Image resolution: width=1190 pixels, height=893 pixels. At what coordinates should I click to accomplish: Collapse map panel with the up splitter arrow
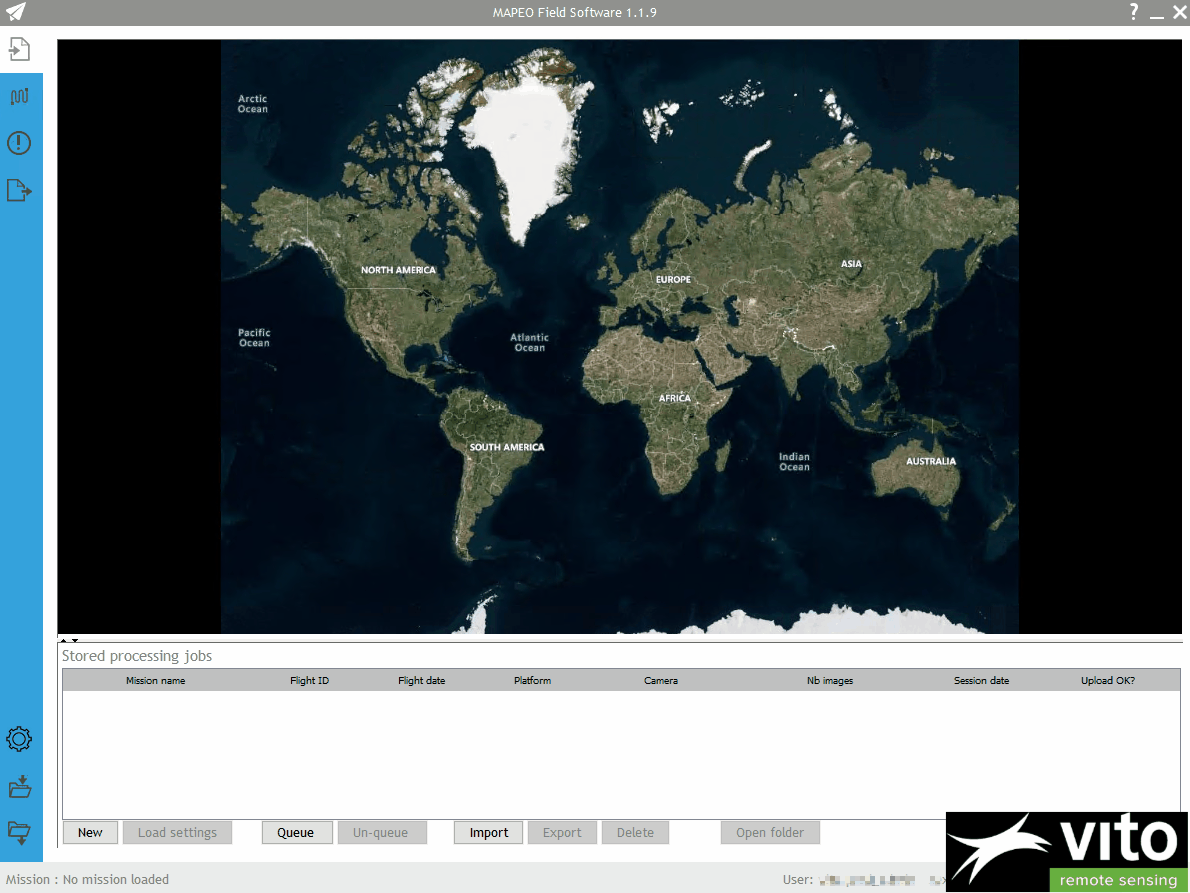coord(64,640)
